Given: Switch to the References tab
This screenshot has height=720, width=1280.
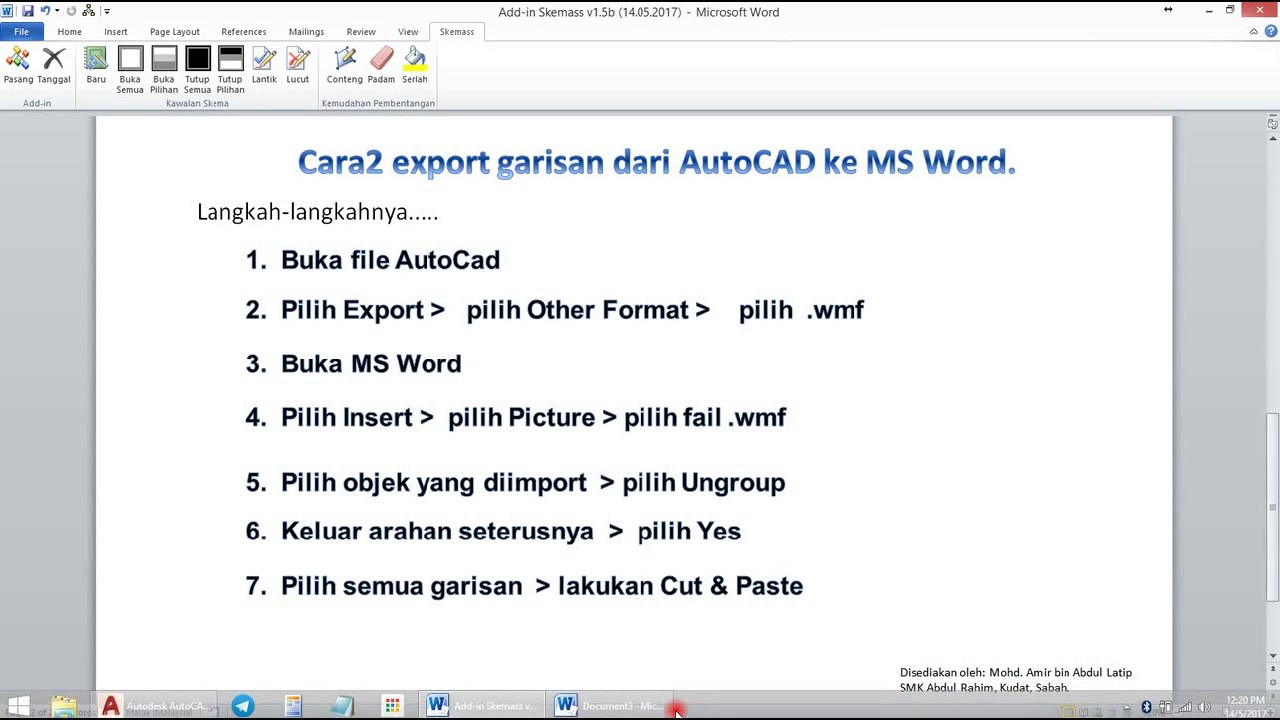Looking at the screenshot, I should tap(244, 32).
